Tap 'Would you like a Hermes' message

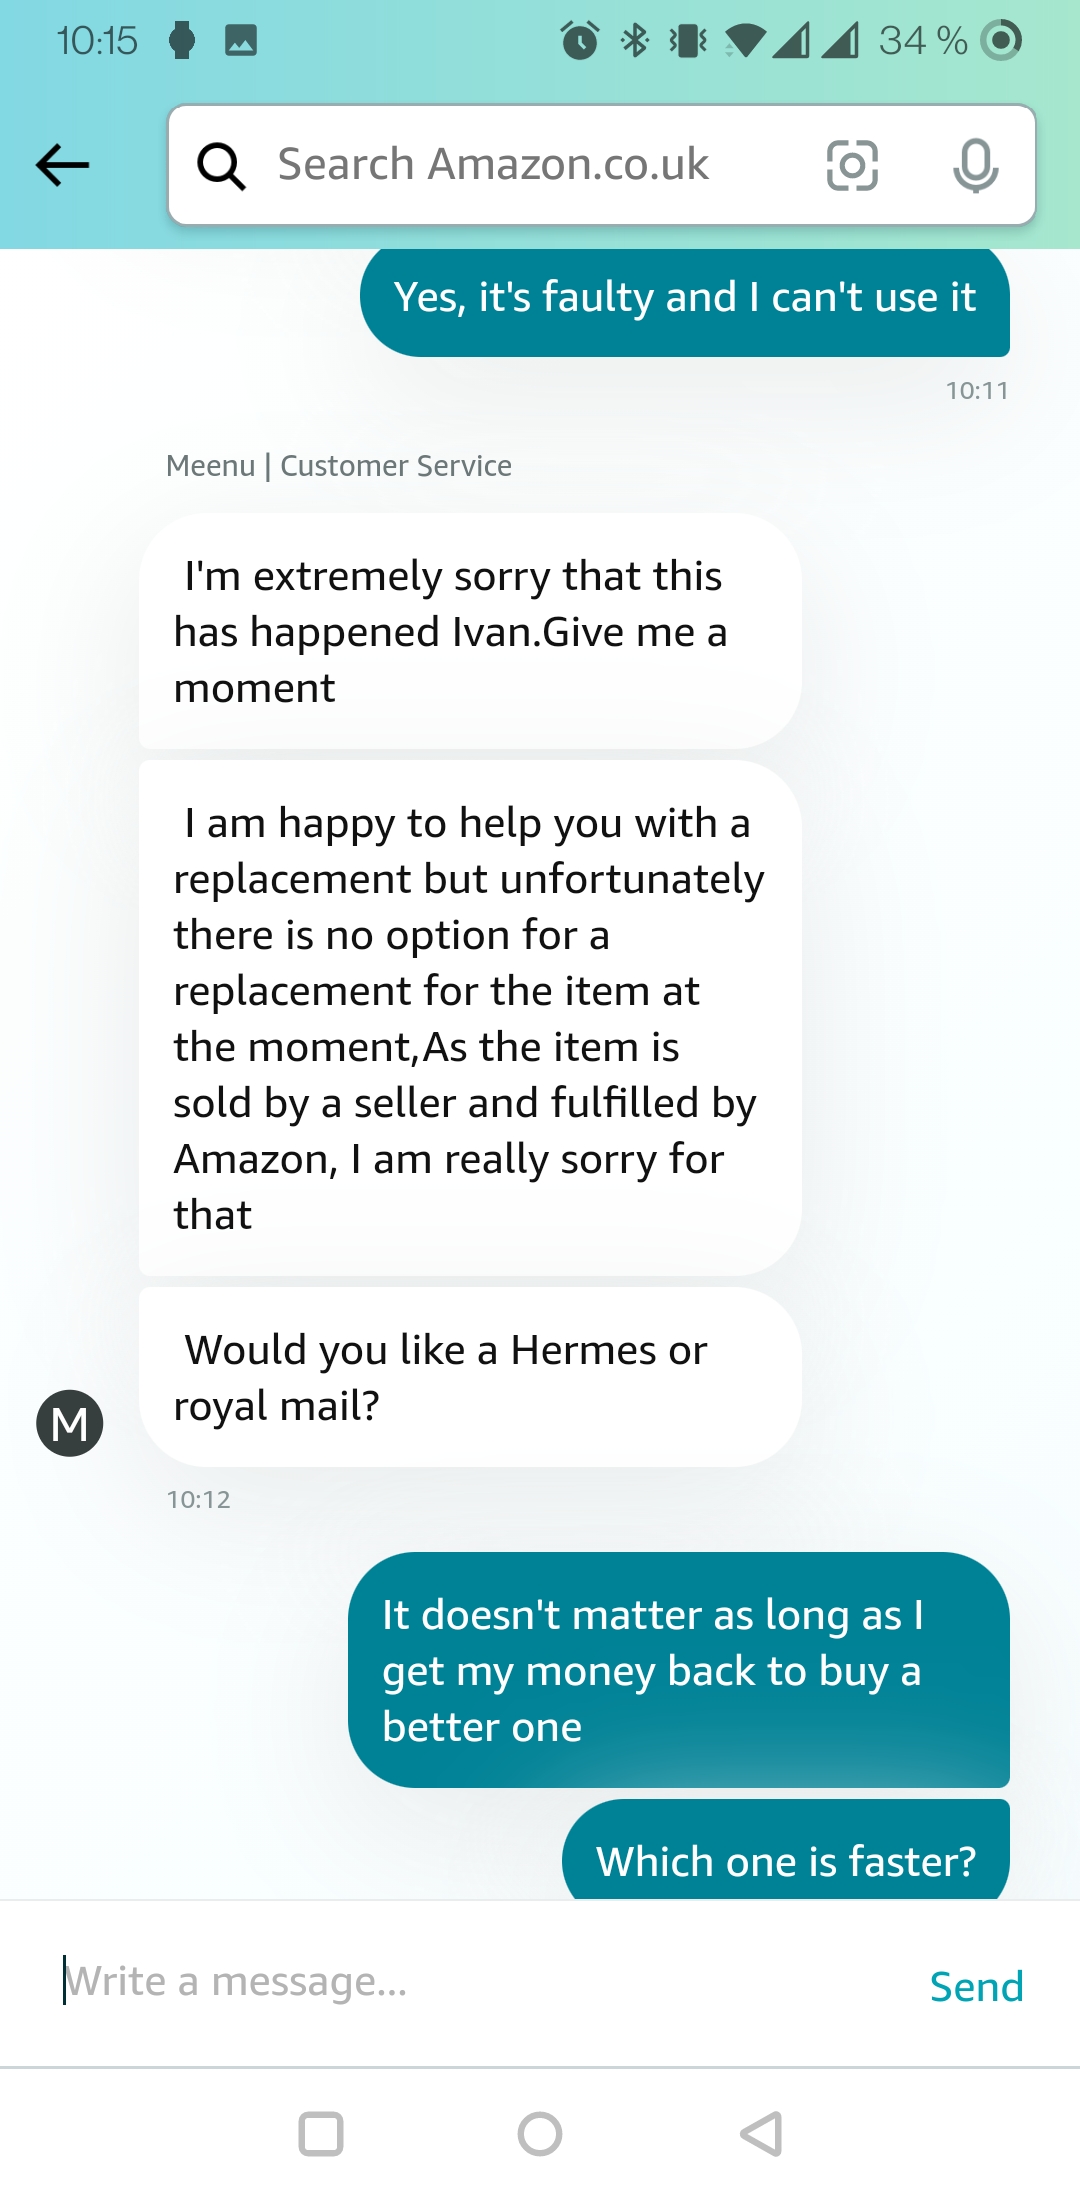[470, 1377]
